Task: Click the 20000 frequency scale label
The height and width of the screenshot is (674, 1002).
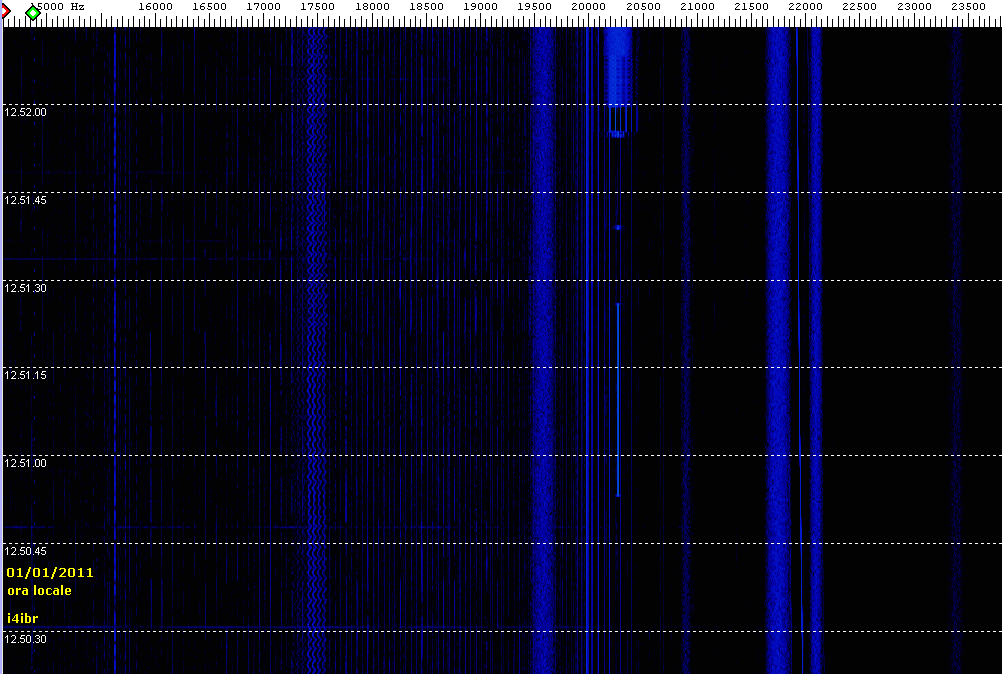Action: point(589,6)
